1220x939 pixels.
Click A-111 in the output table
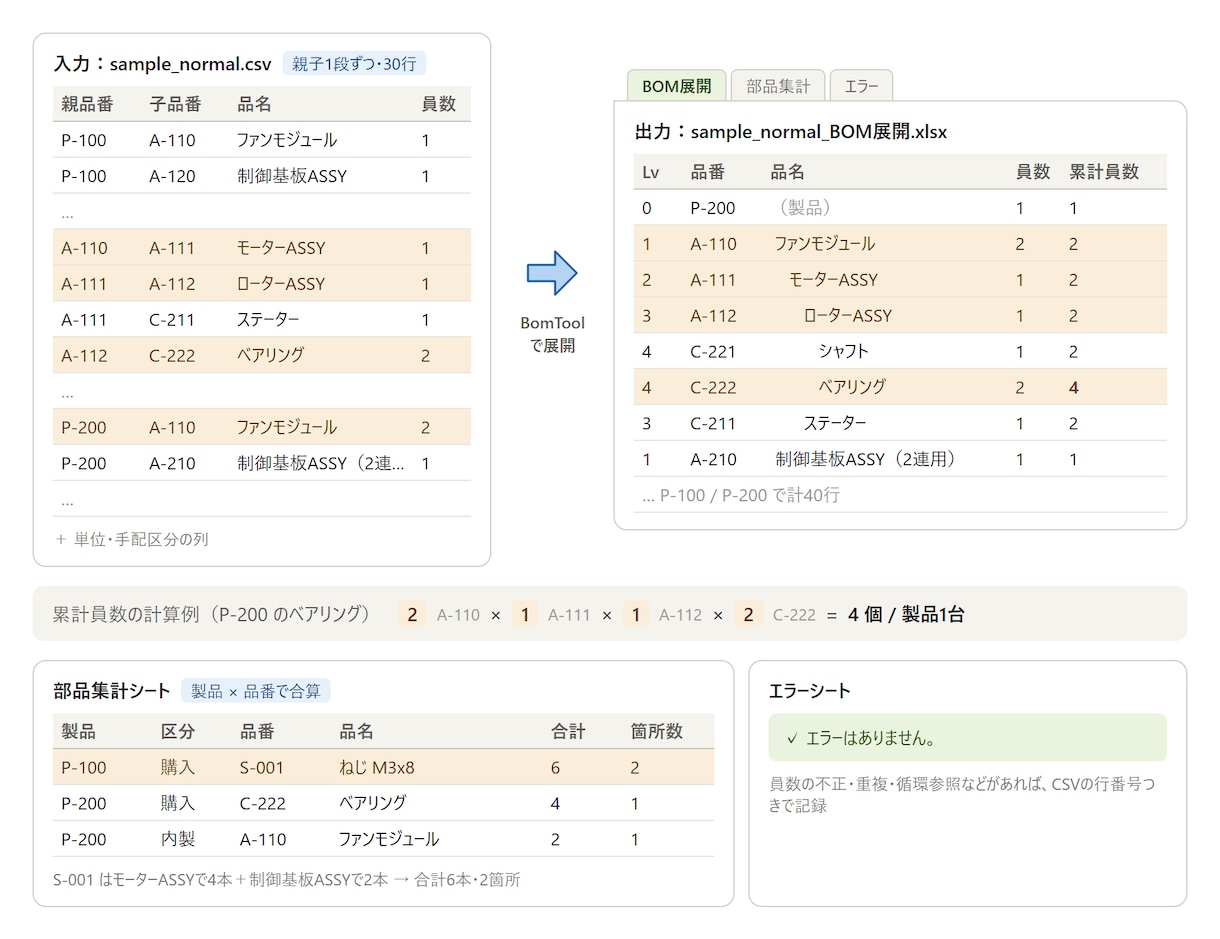pos(713,280)
